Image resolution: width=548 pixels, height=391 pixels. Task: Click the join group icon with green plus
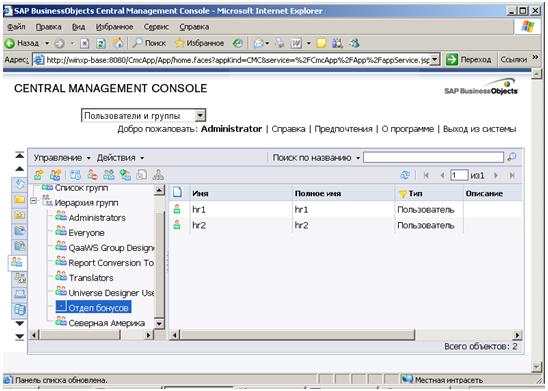click(x=125, y=175)
